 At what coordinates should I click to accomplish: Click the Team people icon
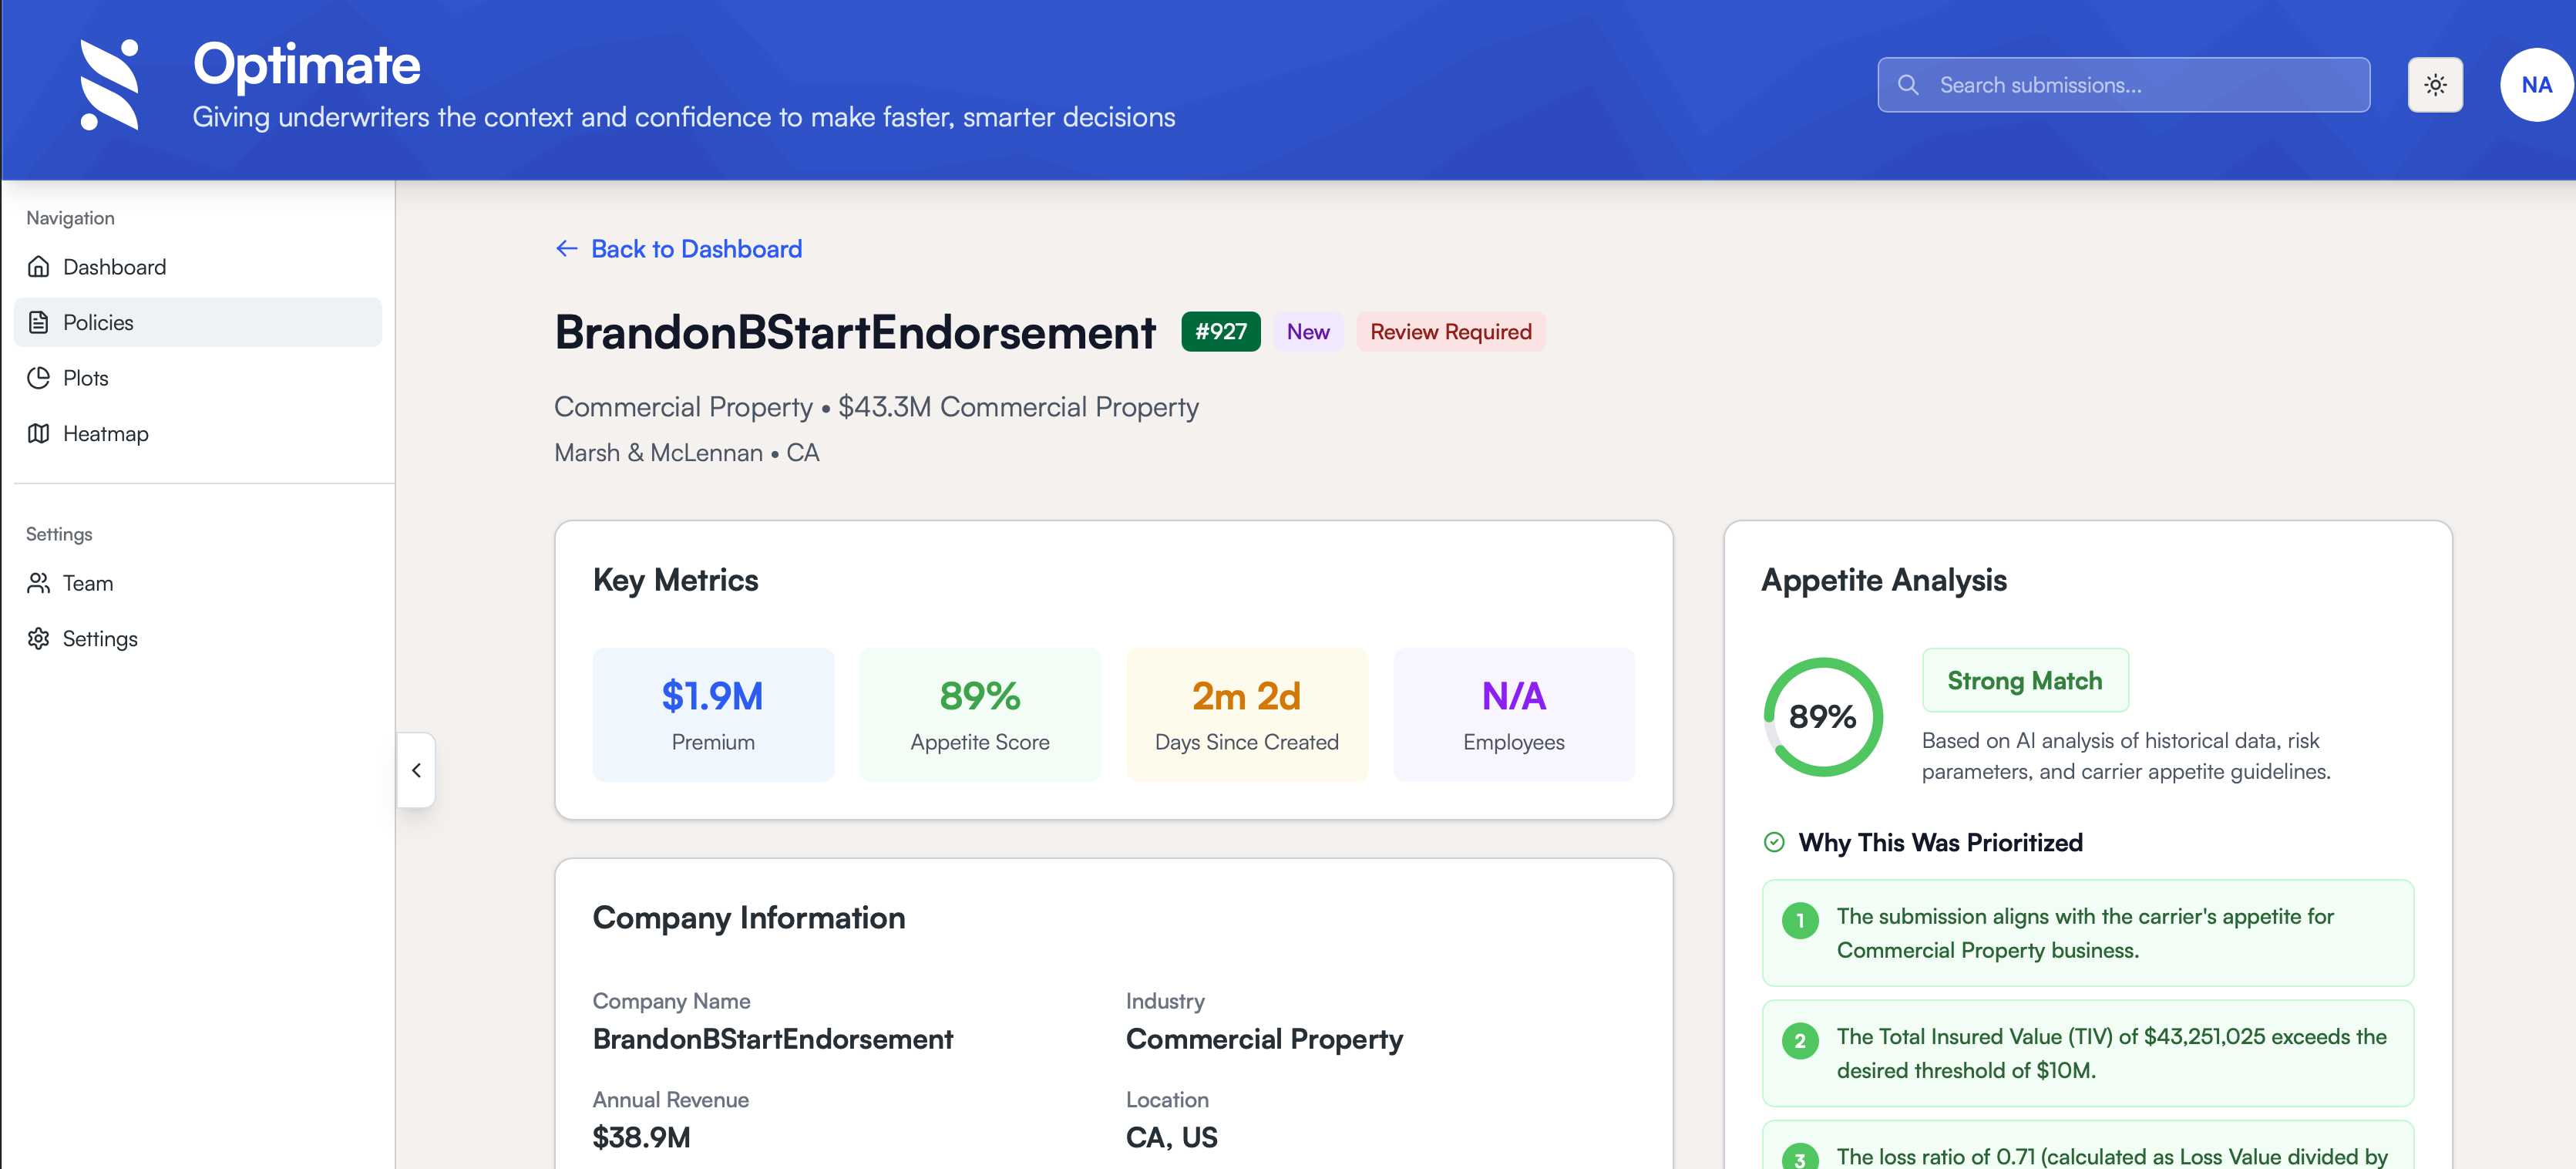click(39, 583)
